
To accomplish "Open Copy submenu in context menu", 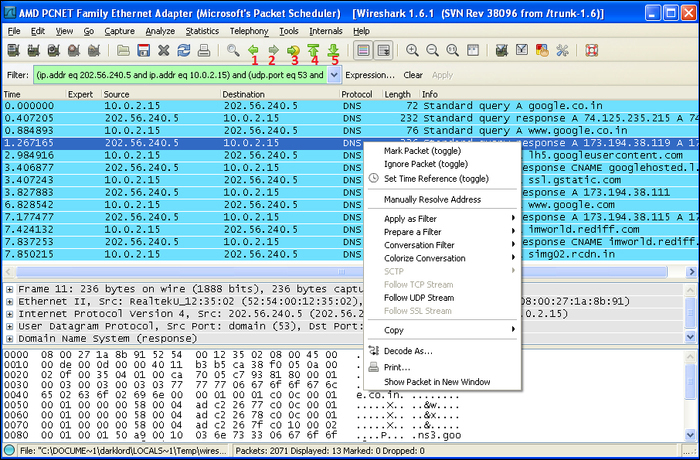I will click(x=442, y=330).
